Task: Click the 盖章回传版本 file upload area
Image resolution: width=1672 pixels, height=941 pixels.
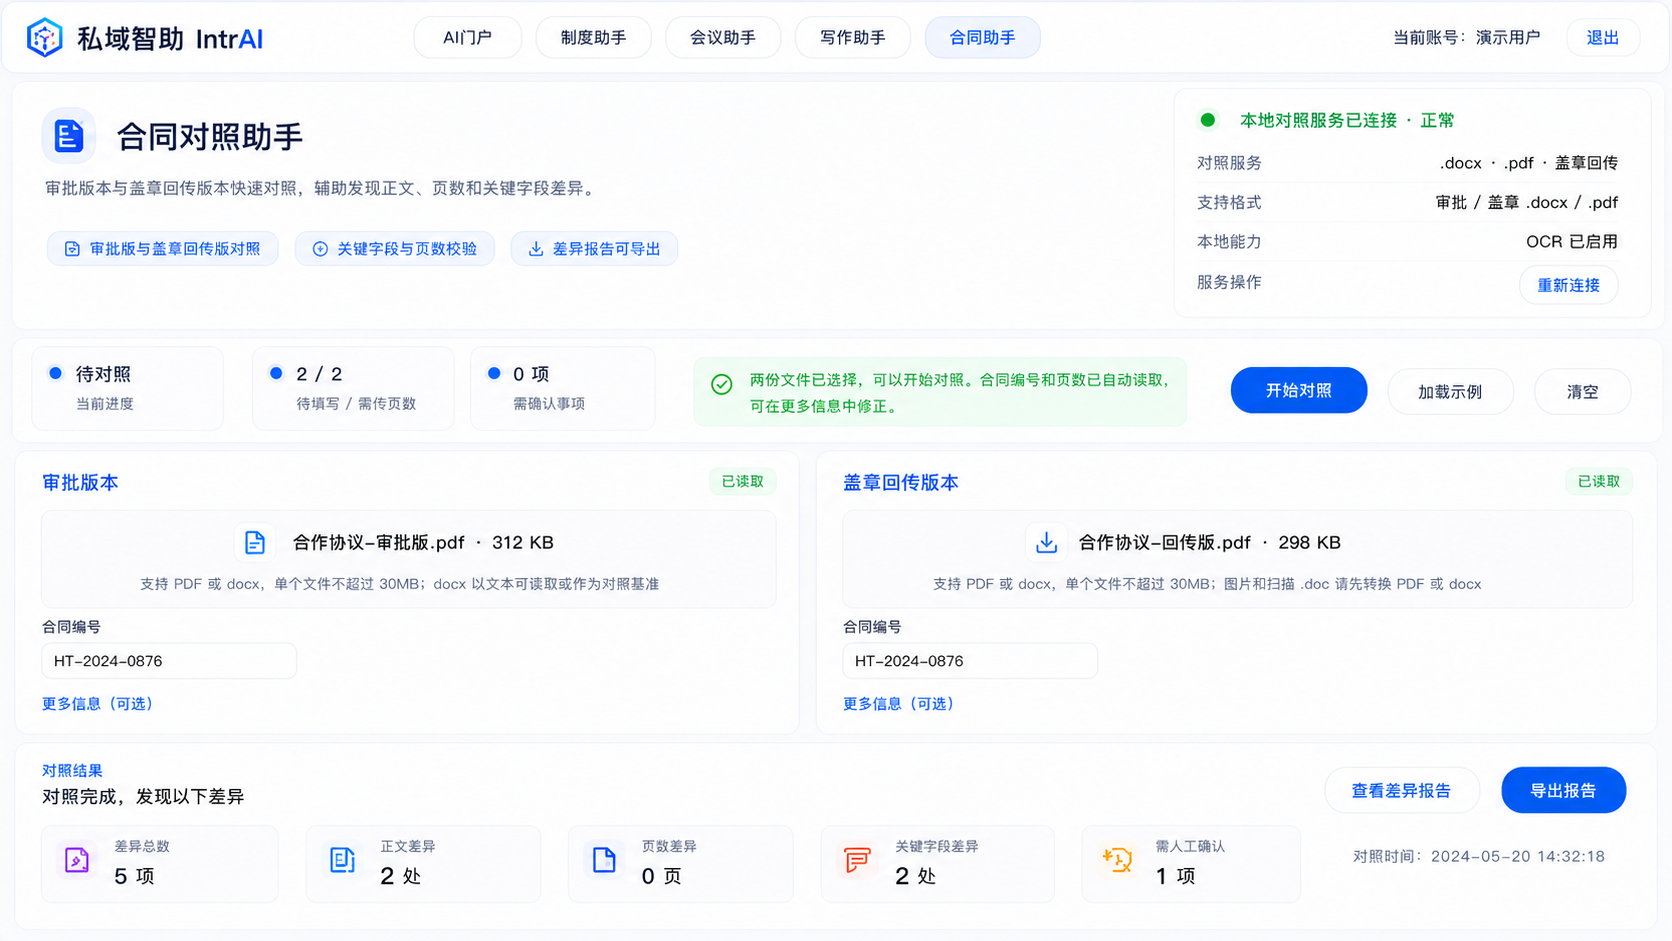Action: (1237, 559)
